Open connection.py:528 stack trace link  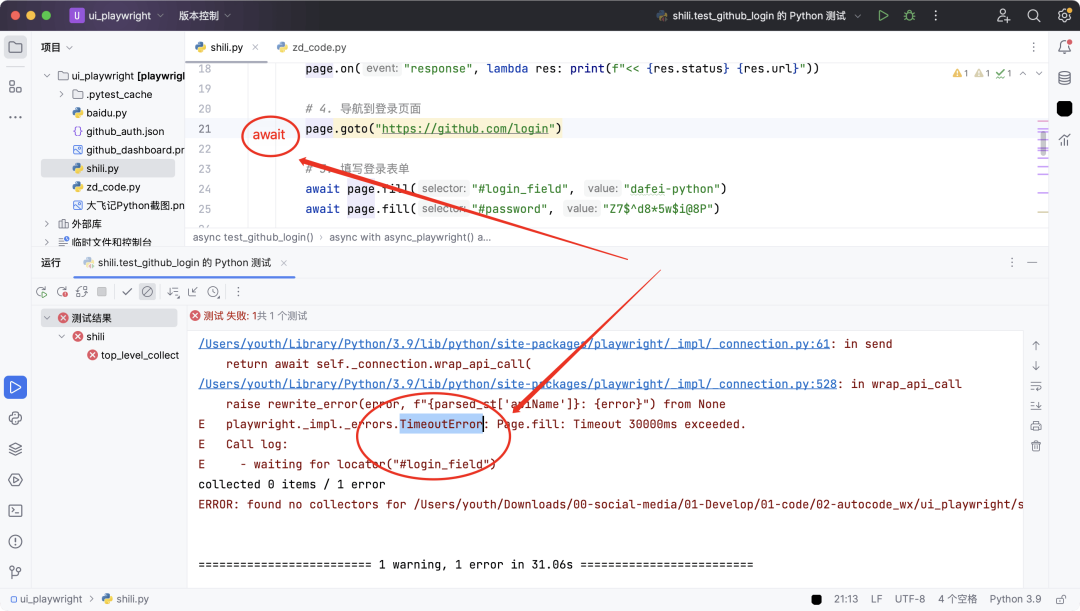pos(517,384)
